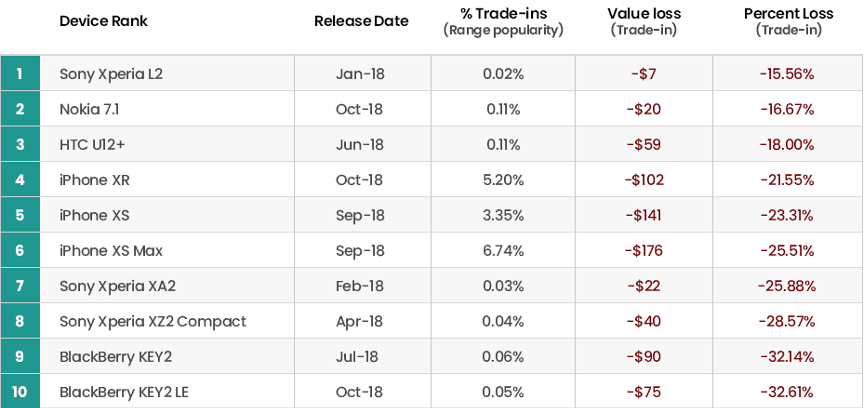Select the iPhone XS Max row label
864x408 pixels.
tap(111, 251)
